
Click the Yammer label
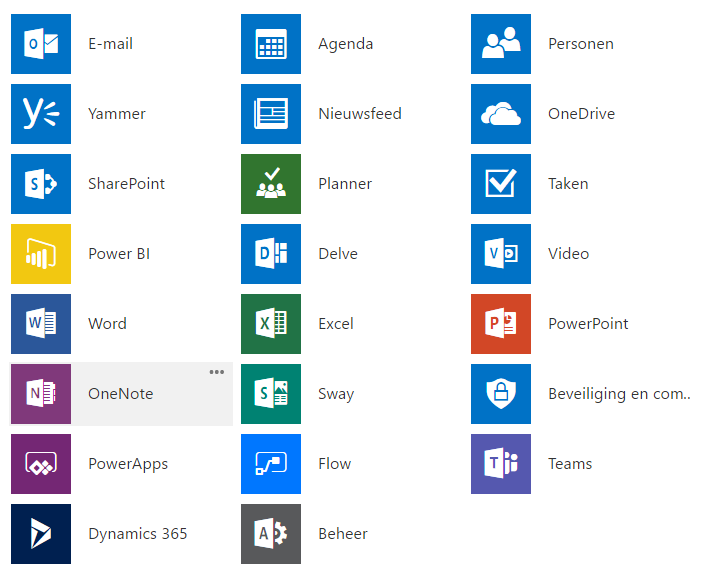[117, 114]
